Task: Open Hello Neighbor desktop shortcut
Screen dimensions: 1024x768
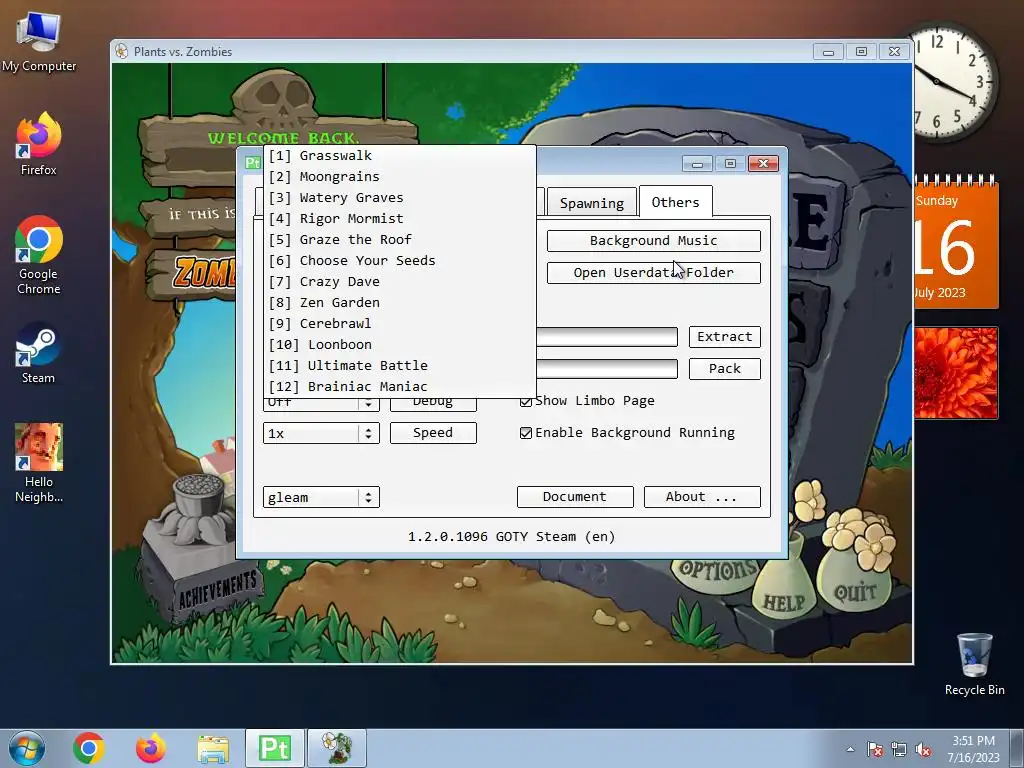Action: pos(39,462)
